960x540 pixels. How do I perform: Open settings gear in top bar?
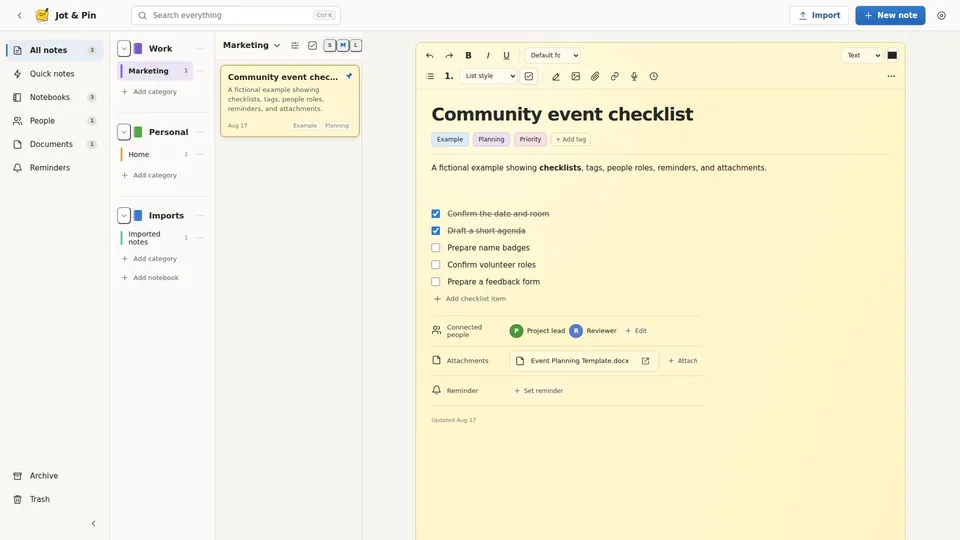click(942, 15)
